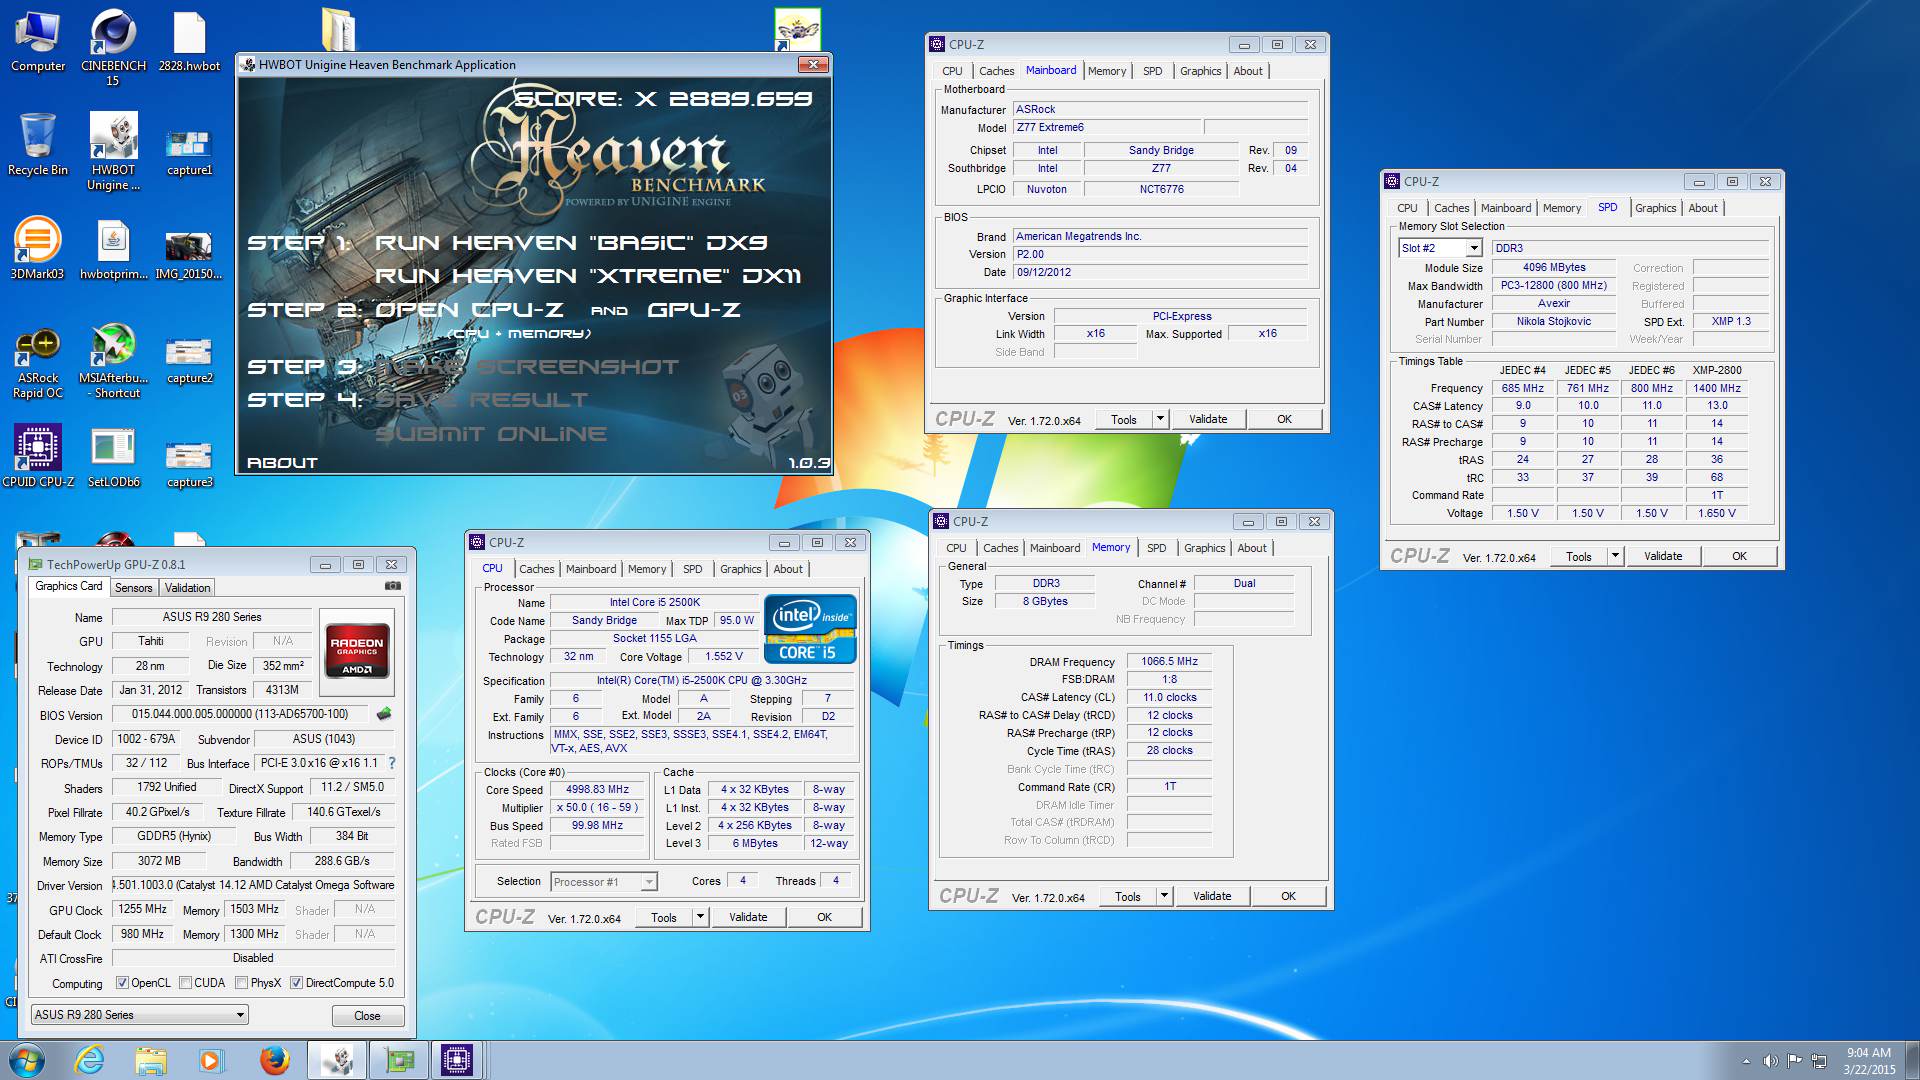The height and width of the screenshot is (1080, 1920).
Task: Expand Tools arrow in CPU-Z SPD window
Action: (1615, 556)
